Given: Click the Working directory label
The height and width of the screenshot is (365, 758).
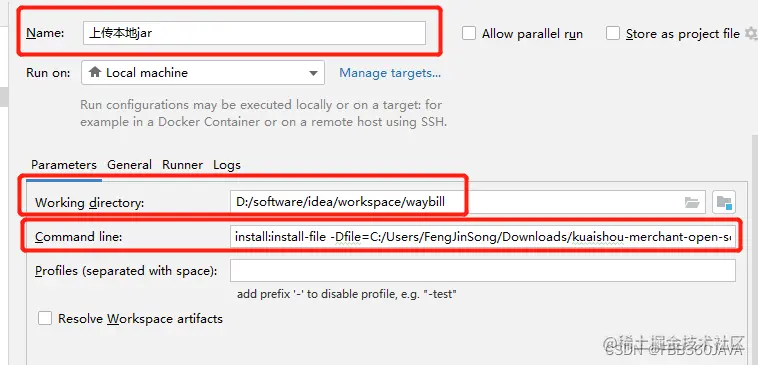Looking at the screenshot, I should 89,203.
